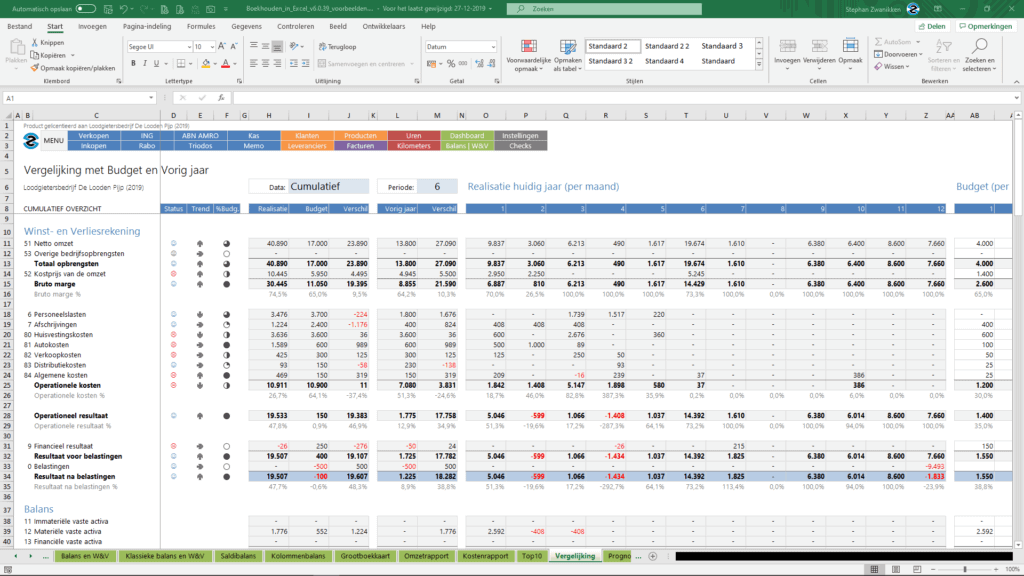The width and height of the screenshot is (1024, 576).
Task: Toggle underline formatting in the ribbon
Action: pyautogui.click(x=158, y=63)
